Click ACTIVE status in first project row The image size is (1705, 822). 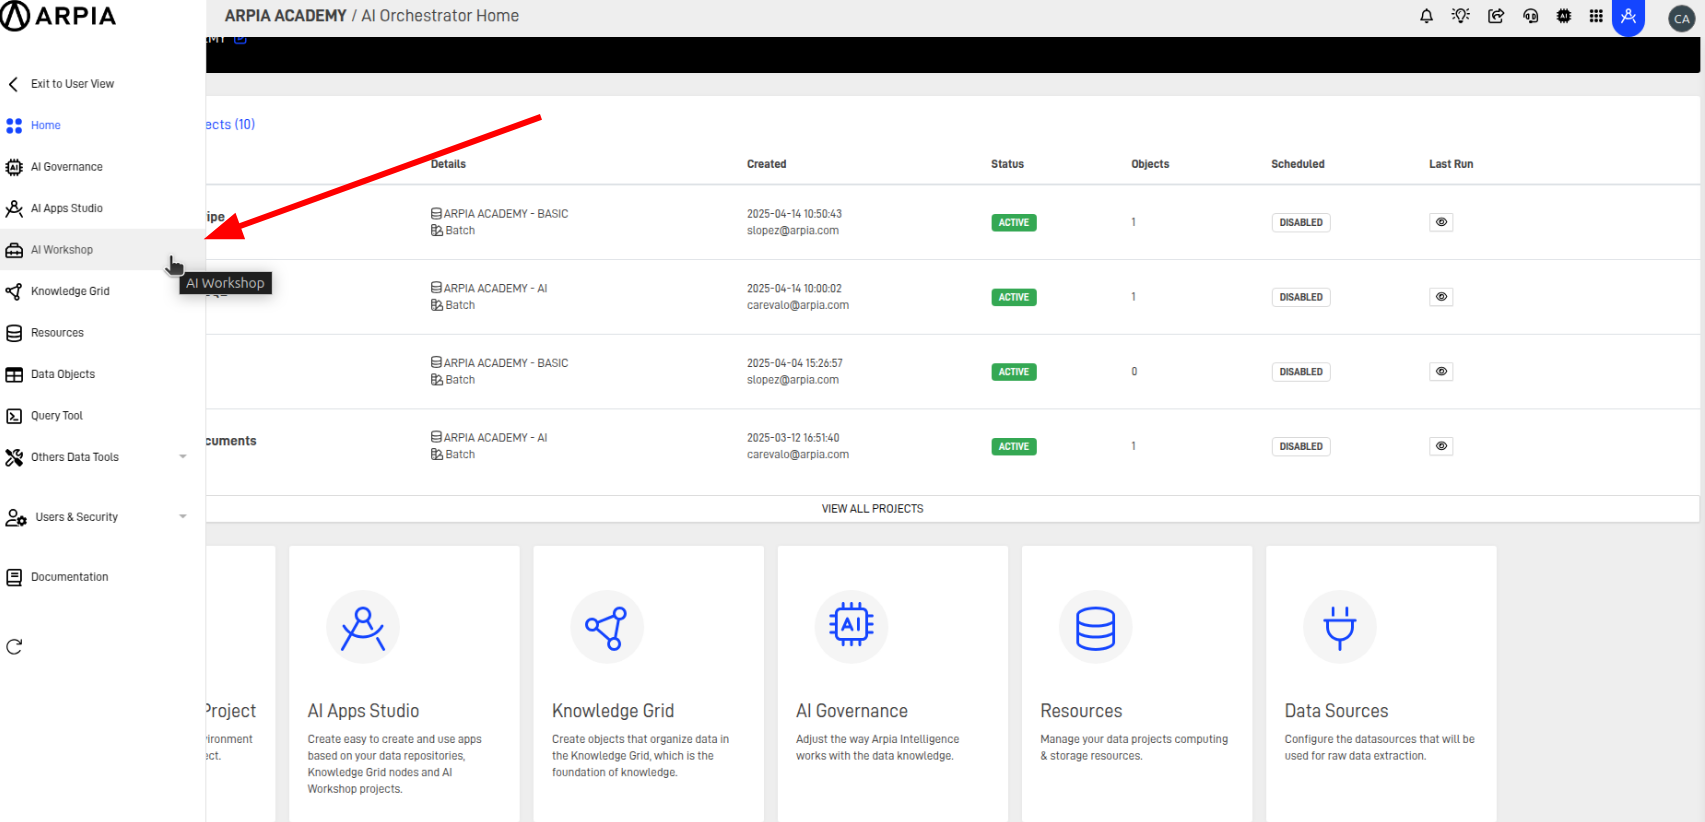pos(1014,223)
